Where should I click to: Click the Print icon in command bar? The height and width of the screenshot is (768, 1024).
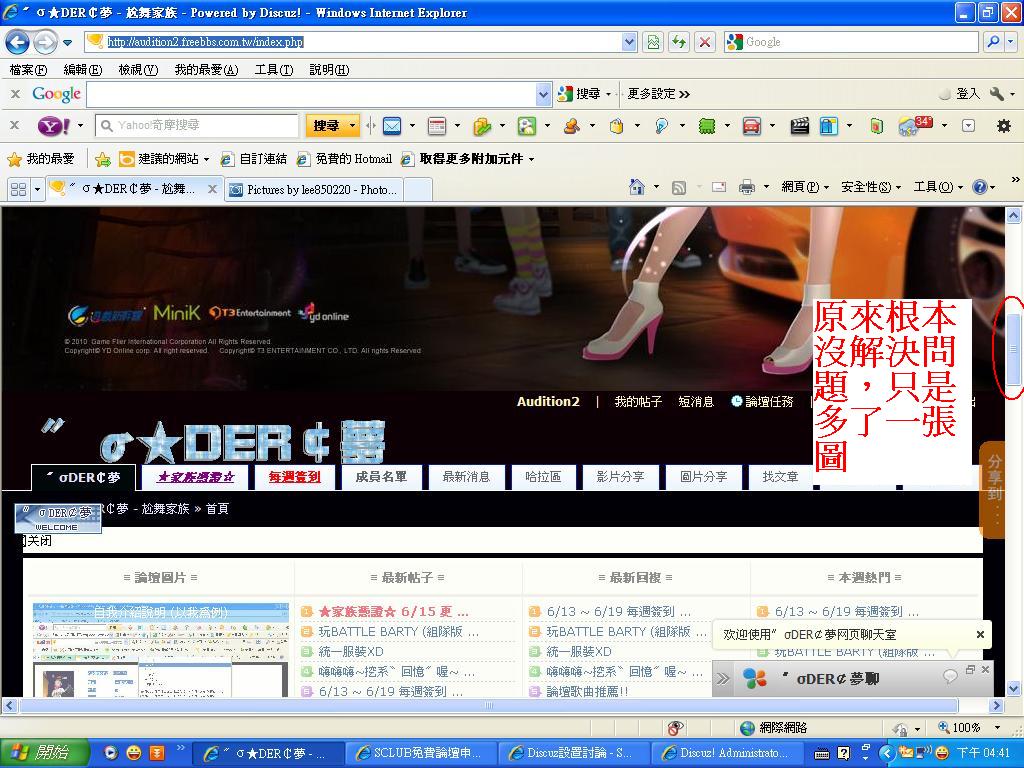(746, 187)
